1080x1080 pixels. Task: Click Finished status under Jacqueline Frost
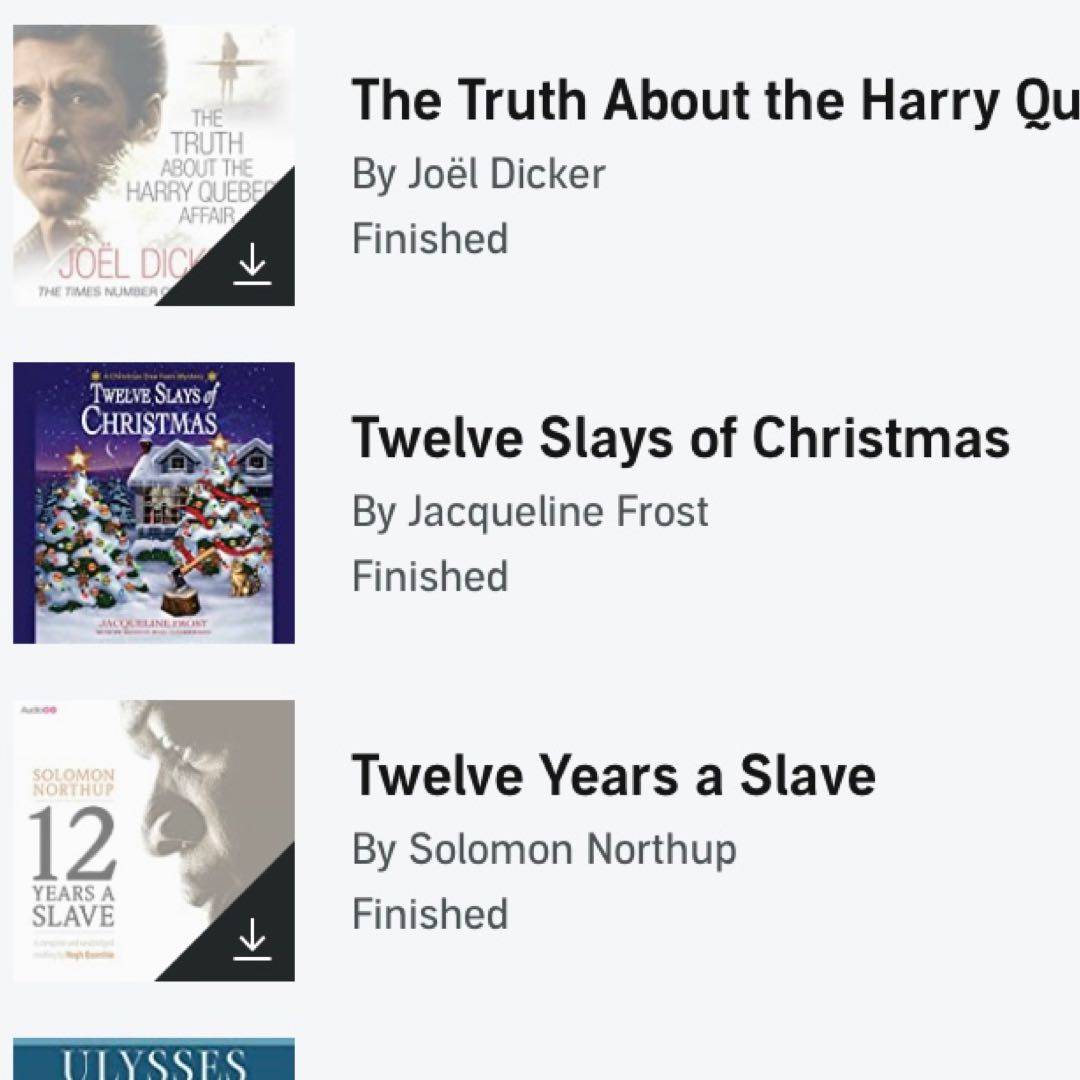click(x=430, y=577)
